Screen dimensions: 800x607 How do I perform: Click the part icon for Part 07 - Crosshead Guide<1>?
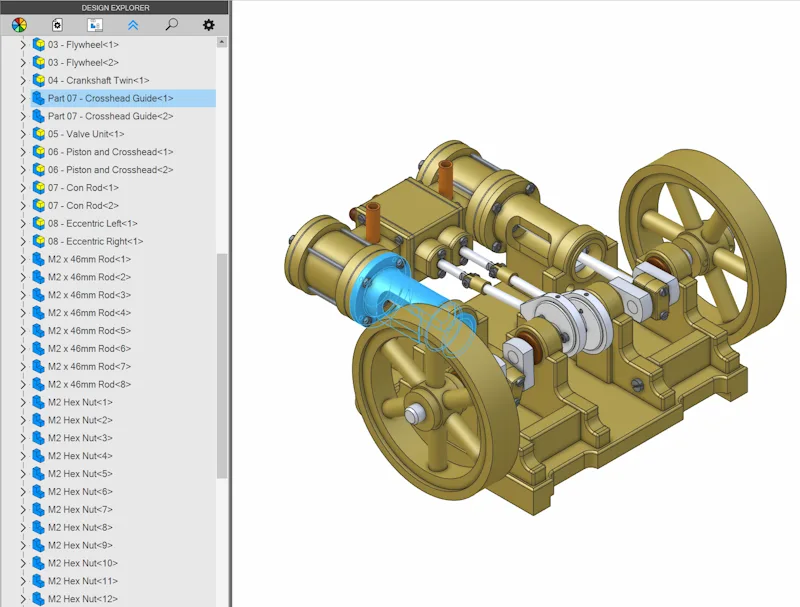click(38, 98)
